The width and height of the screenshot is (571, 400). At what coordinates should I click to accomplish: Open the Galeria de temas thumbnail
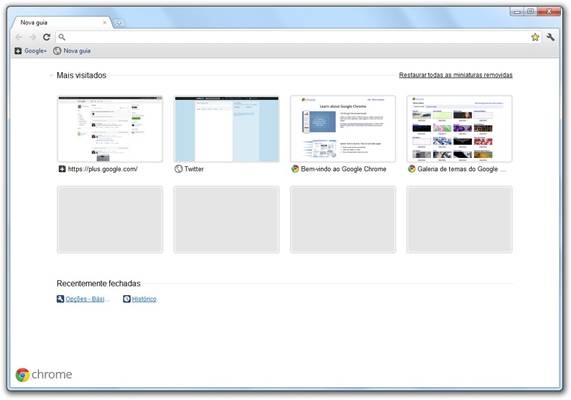tap(460, 129)
